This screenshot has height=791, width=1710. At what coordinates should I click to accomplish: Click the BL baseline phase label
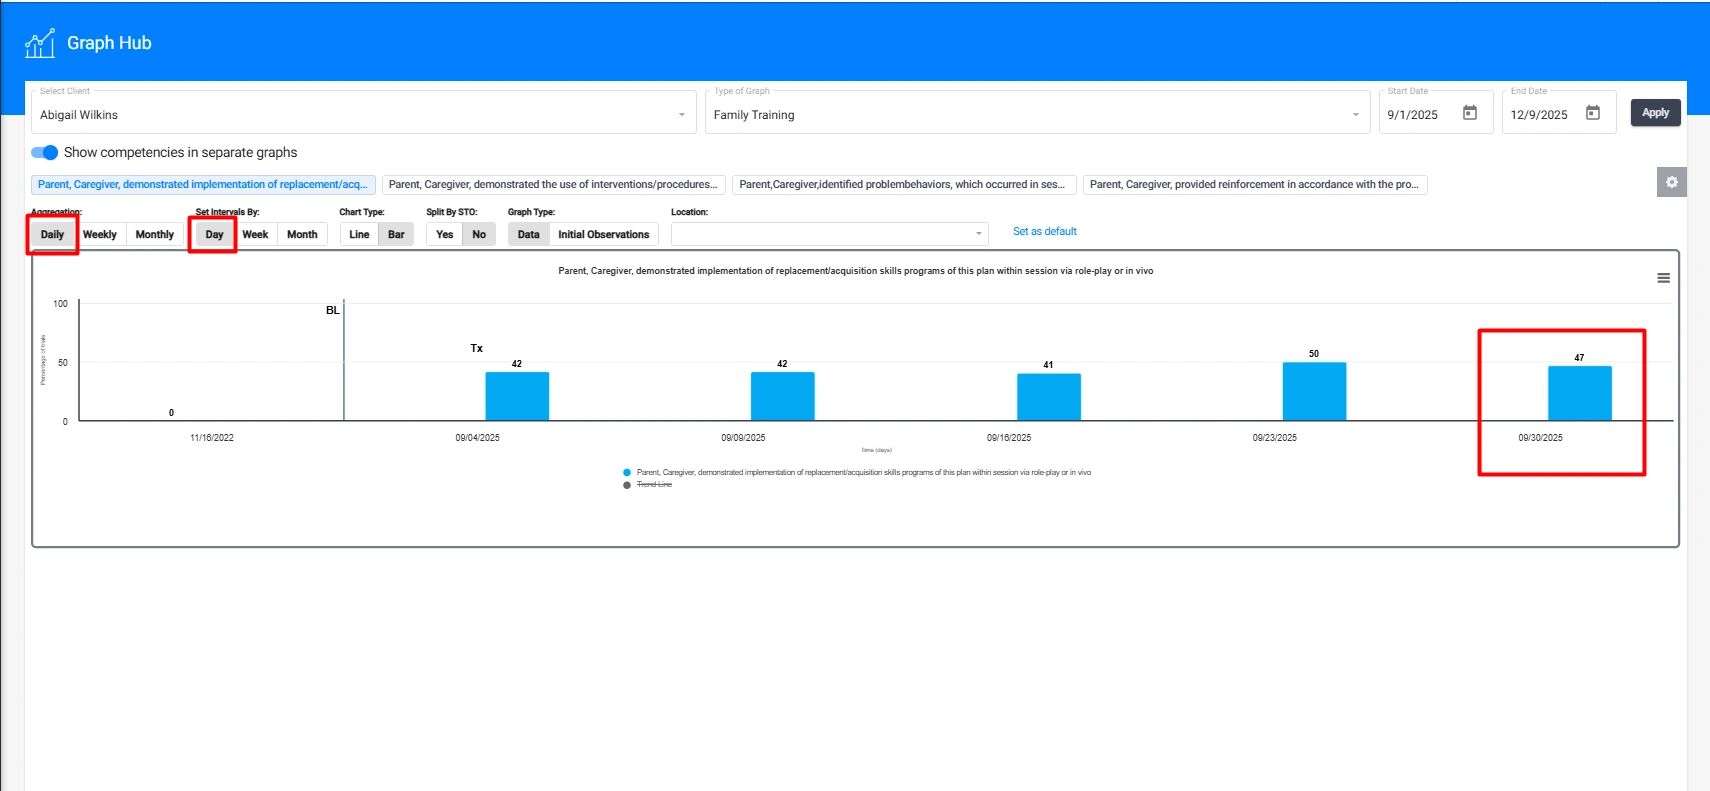pos(332,310)
